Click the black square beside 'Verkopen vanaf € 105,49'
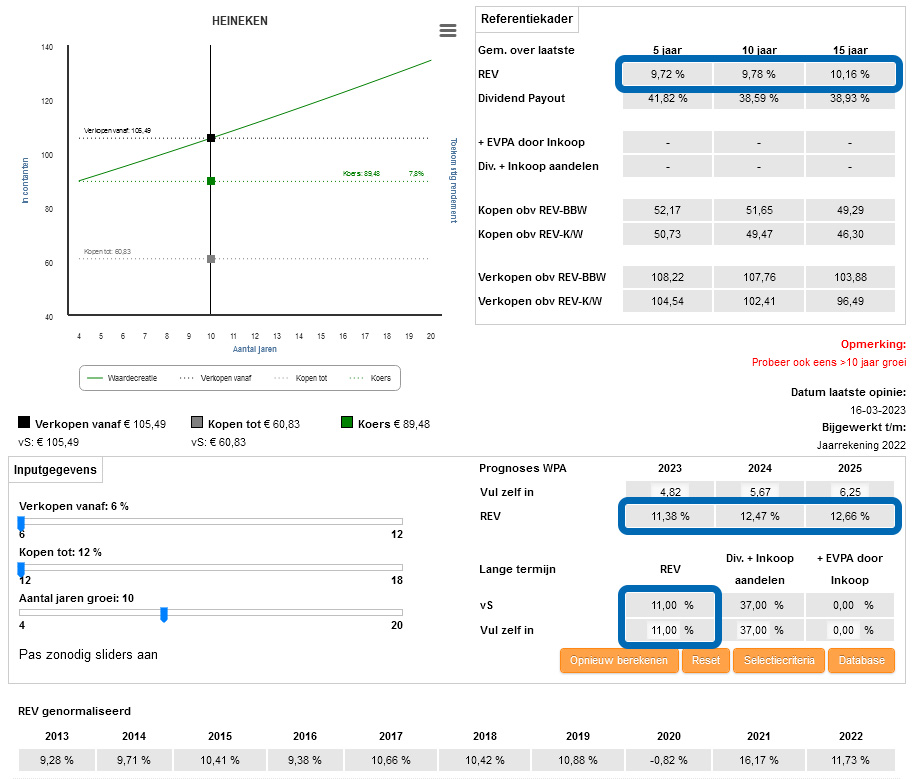914x779 pixels. (x=24, y=422)
